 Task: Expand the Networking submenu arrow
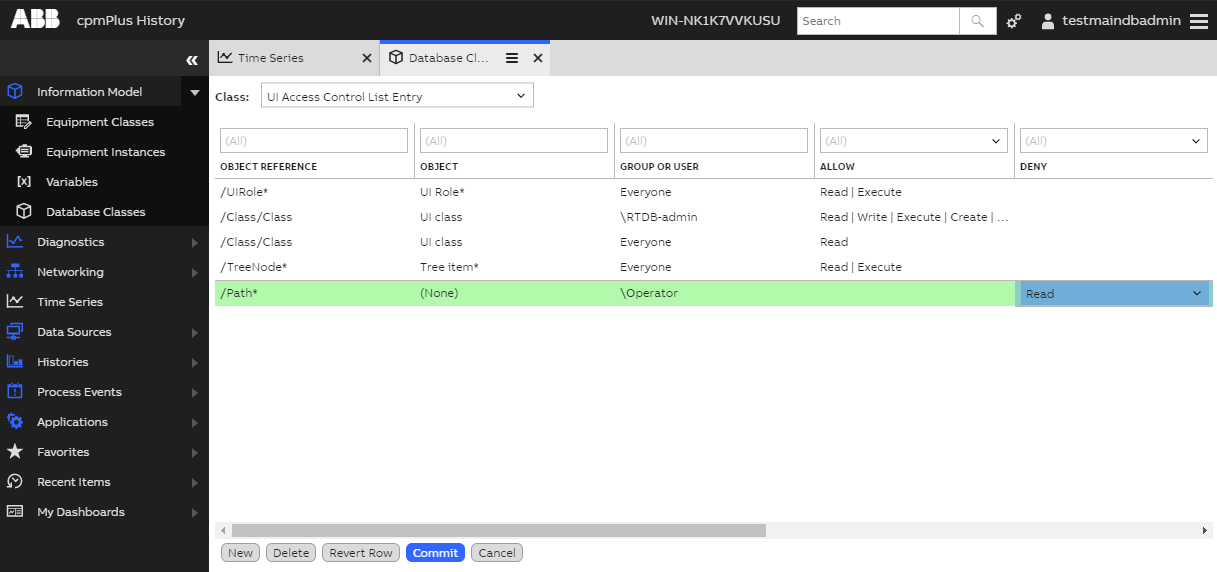tap(195, 272)
